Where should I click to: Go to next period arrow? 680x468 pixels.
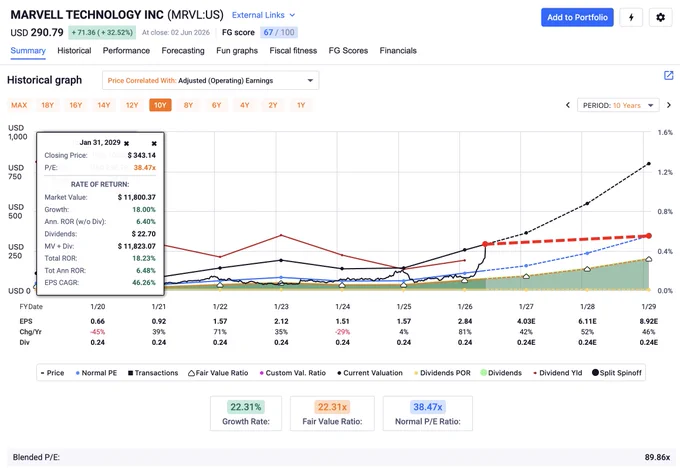coord(669,105)
